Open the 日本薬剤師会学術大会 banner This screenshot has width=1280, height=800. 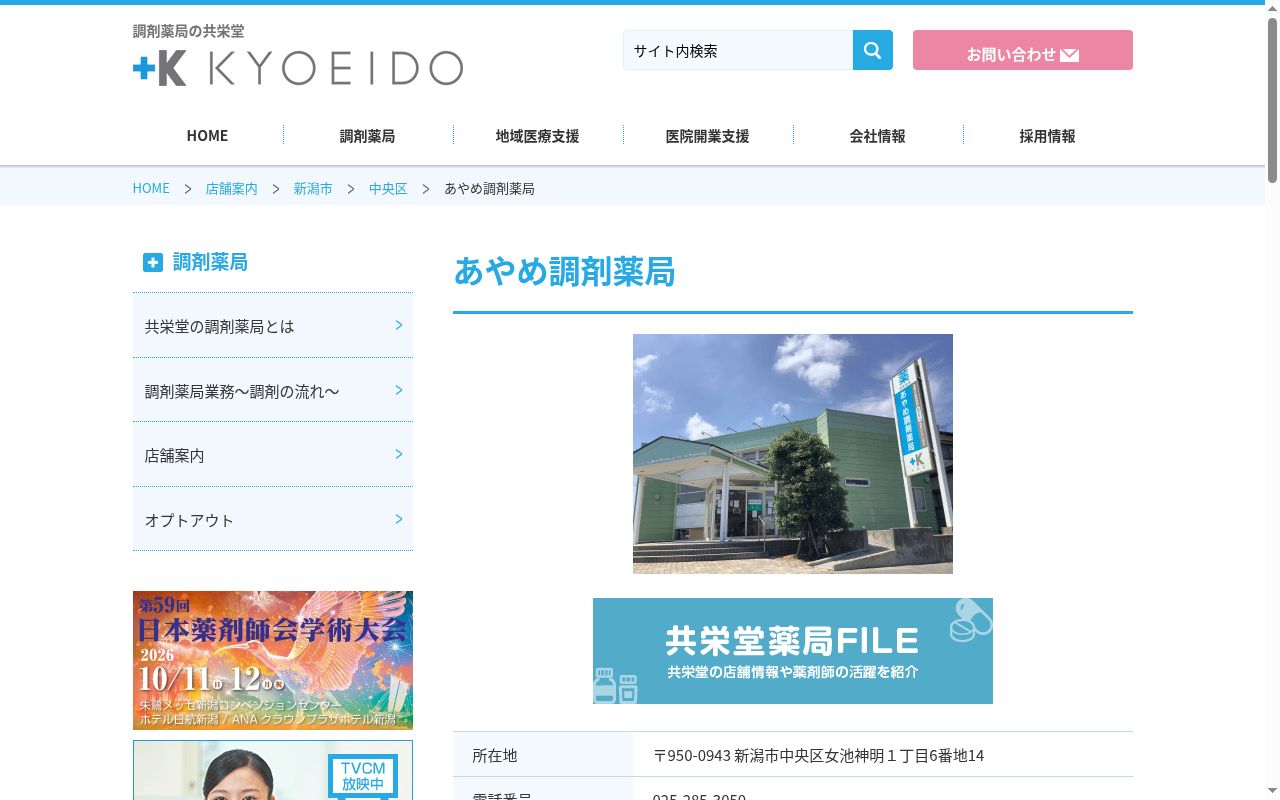[x=273, y=660]
